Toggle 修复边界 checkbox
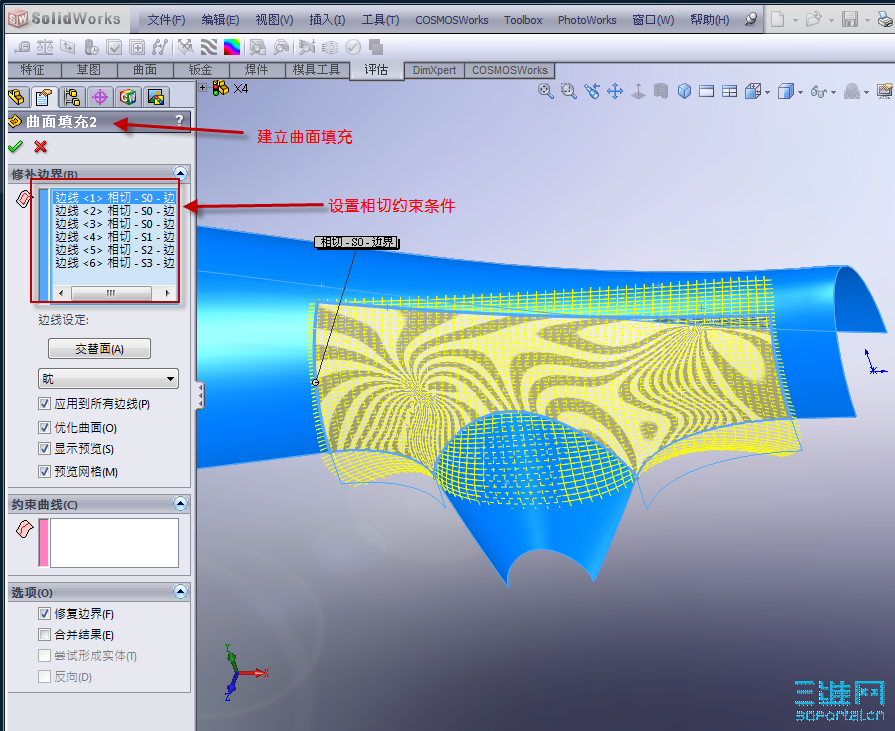The height and width of the screenshot is (731, 895). tap(44, 613)
